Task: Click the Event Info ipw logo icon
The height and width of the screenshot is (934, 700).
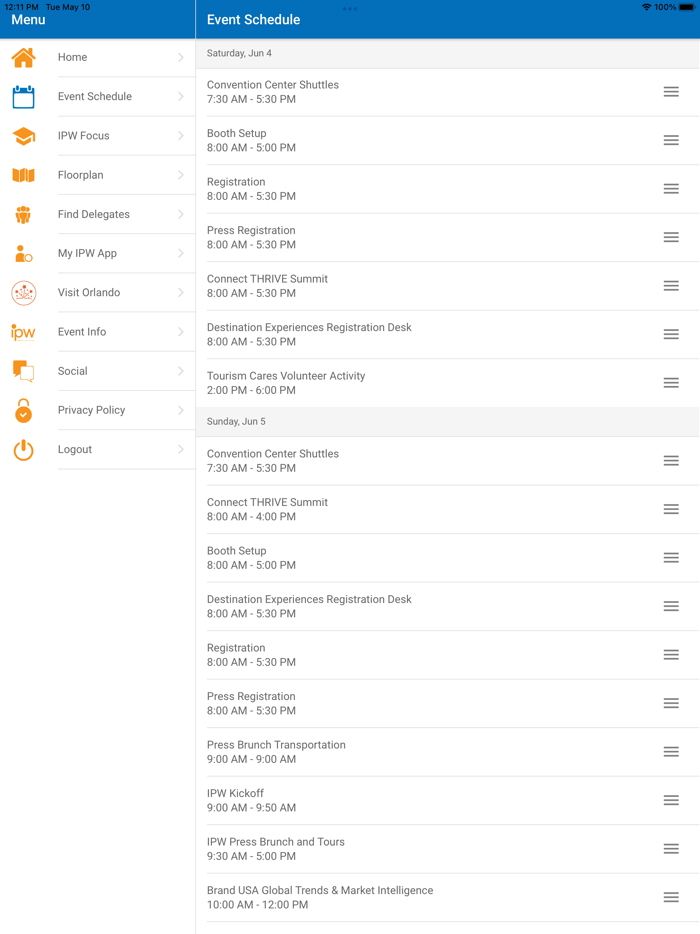Action: point(23,332)
